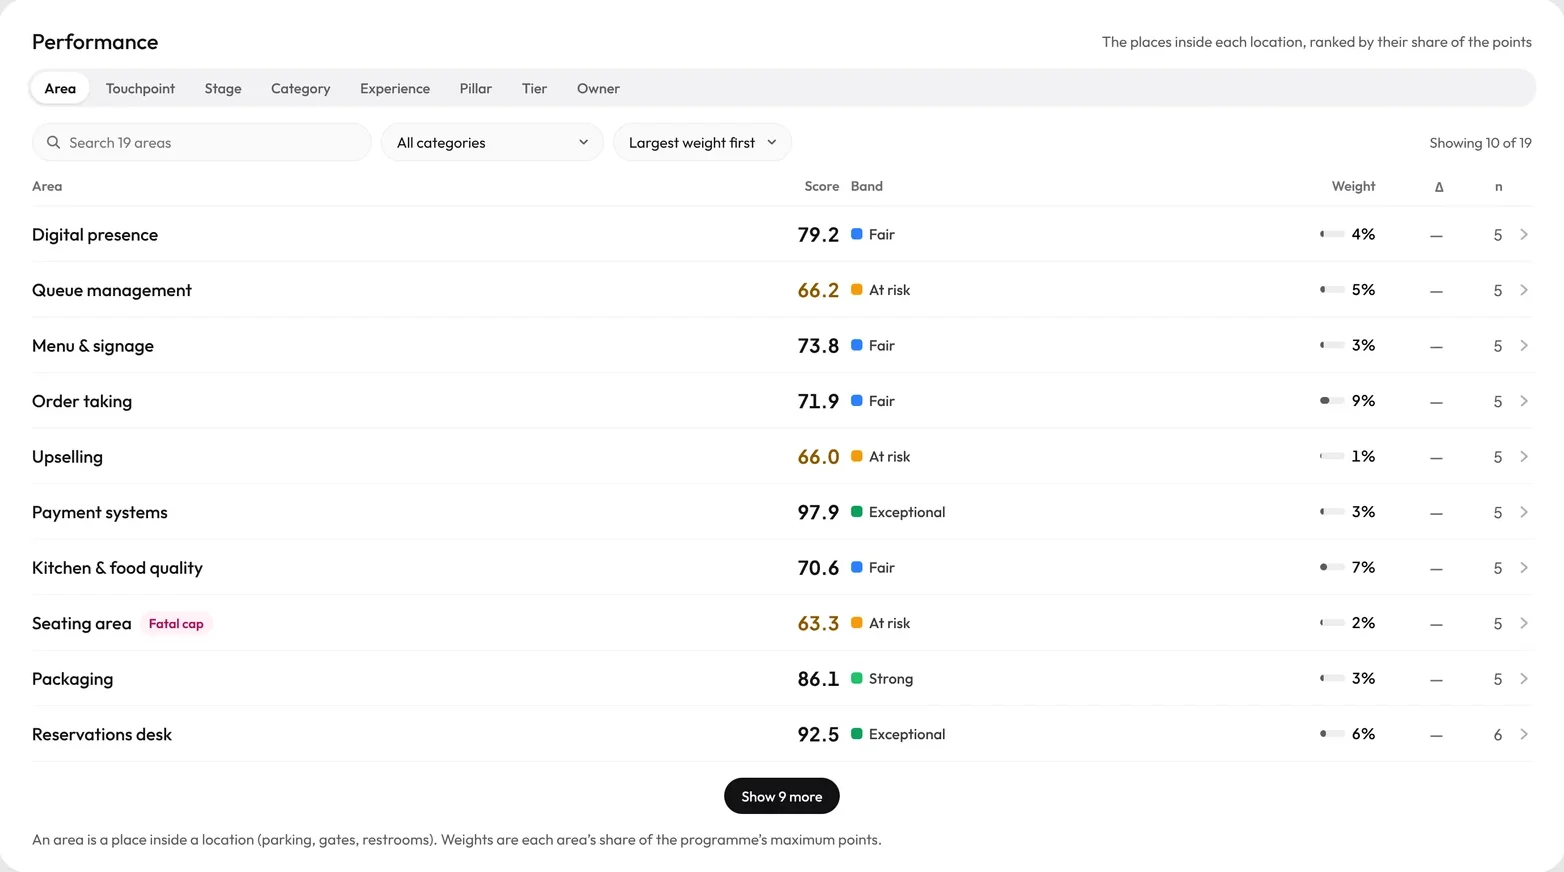The height and width of the screenshot is (872, 1564).
Task: Click the Fatal cap badge on Seating area
Action: coord(176,624)
